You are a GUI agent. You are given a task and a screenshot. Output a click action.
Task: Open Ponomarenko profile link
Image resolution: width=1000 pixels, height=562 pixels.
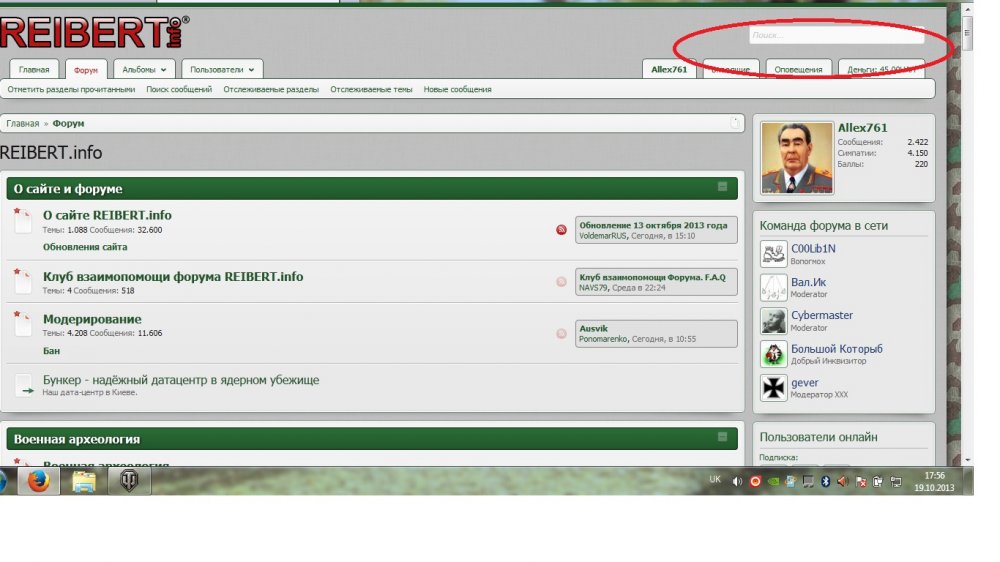click(x=603, y=339)
